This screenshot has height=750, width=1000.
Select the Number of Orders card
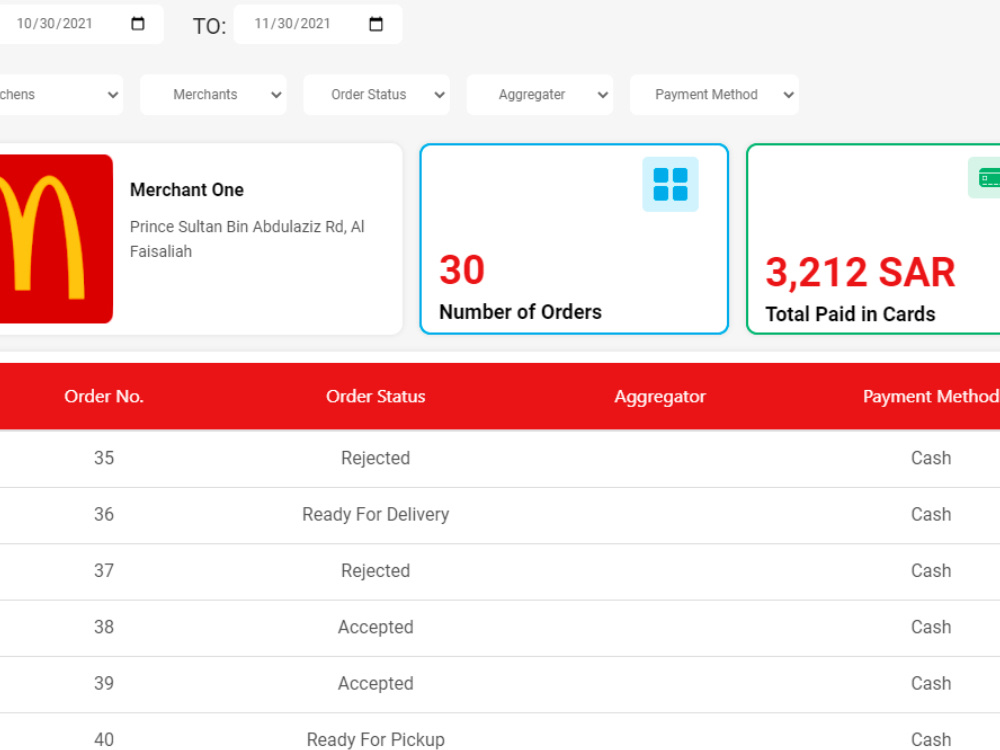coord(574,239)
